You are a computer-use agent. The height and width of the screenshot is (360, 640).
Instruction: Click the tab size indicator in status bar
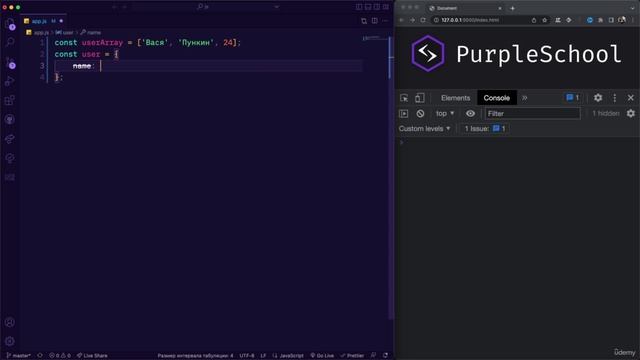coord(195,356)
